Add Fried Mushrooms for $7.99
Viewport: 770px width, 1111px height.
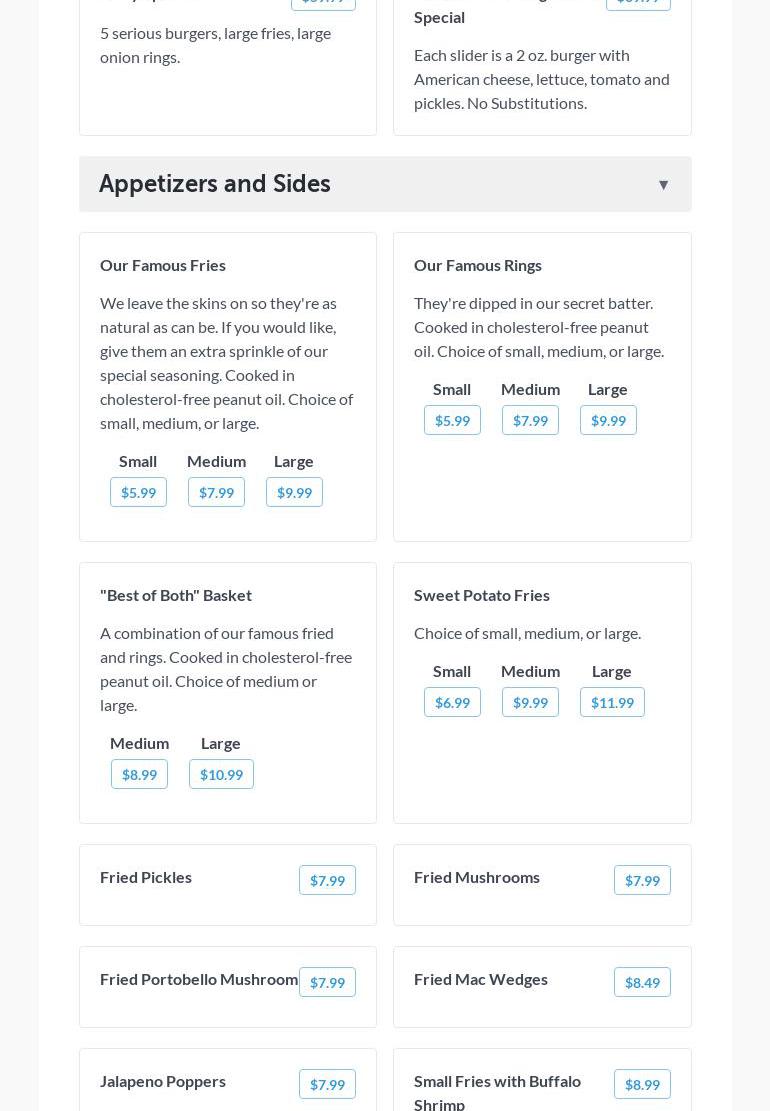coord(642,881)
